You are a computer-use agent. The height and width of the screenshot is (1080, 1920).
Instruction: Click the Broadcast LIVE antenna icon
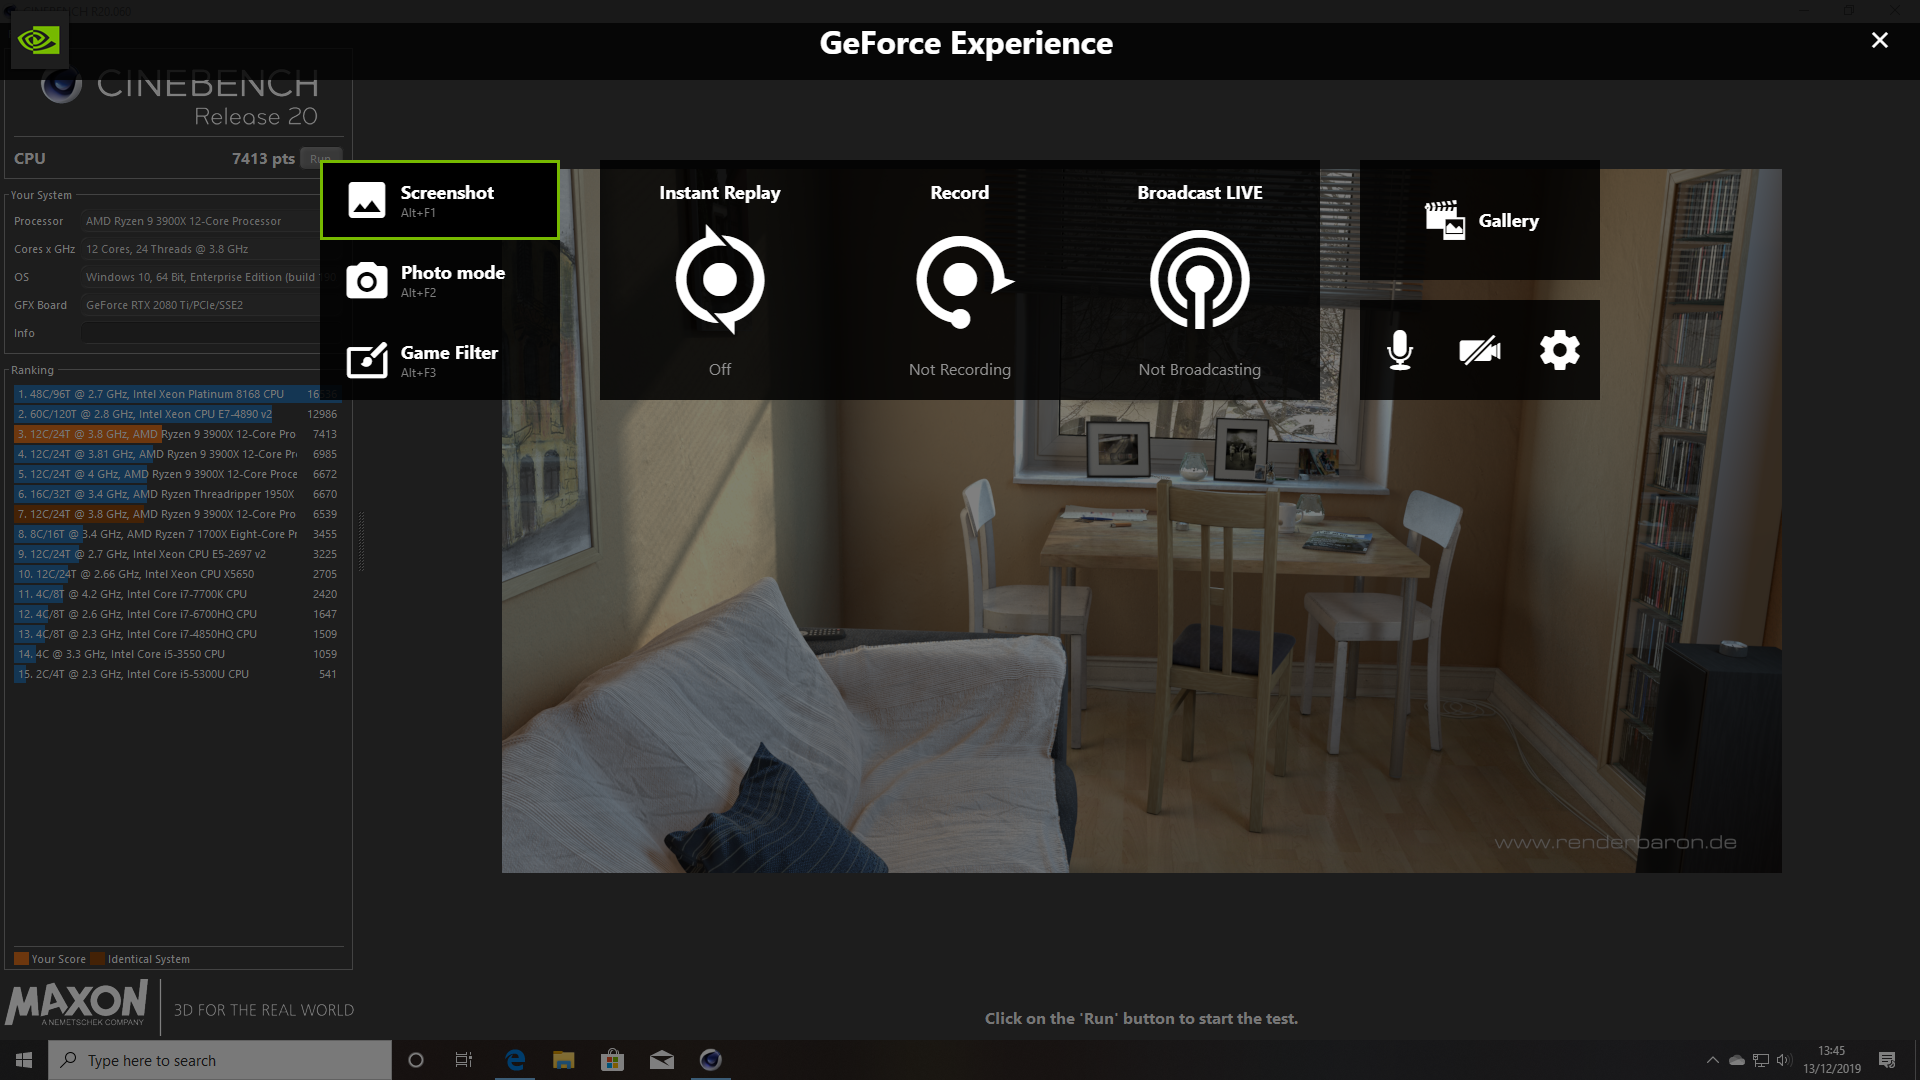[1200, 280]
